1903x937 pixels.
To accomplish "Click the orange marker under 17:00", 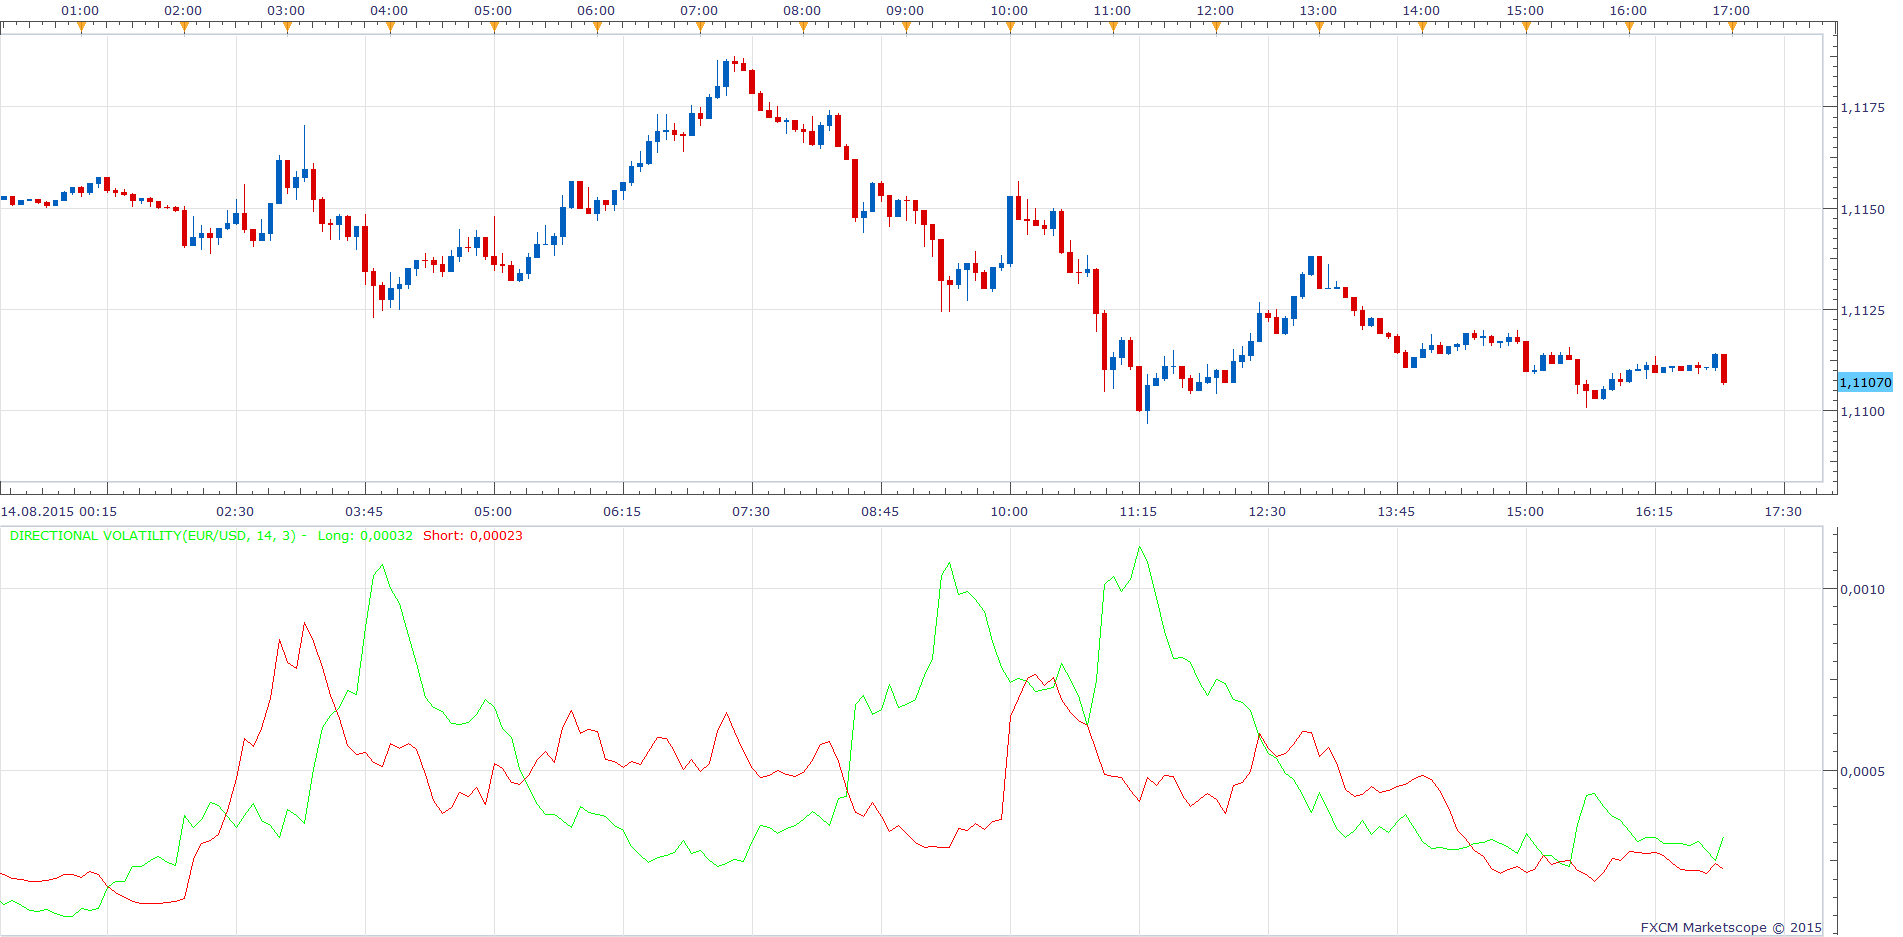I will click(1732, 28).
